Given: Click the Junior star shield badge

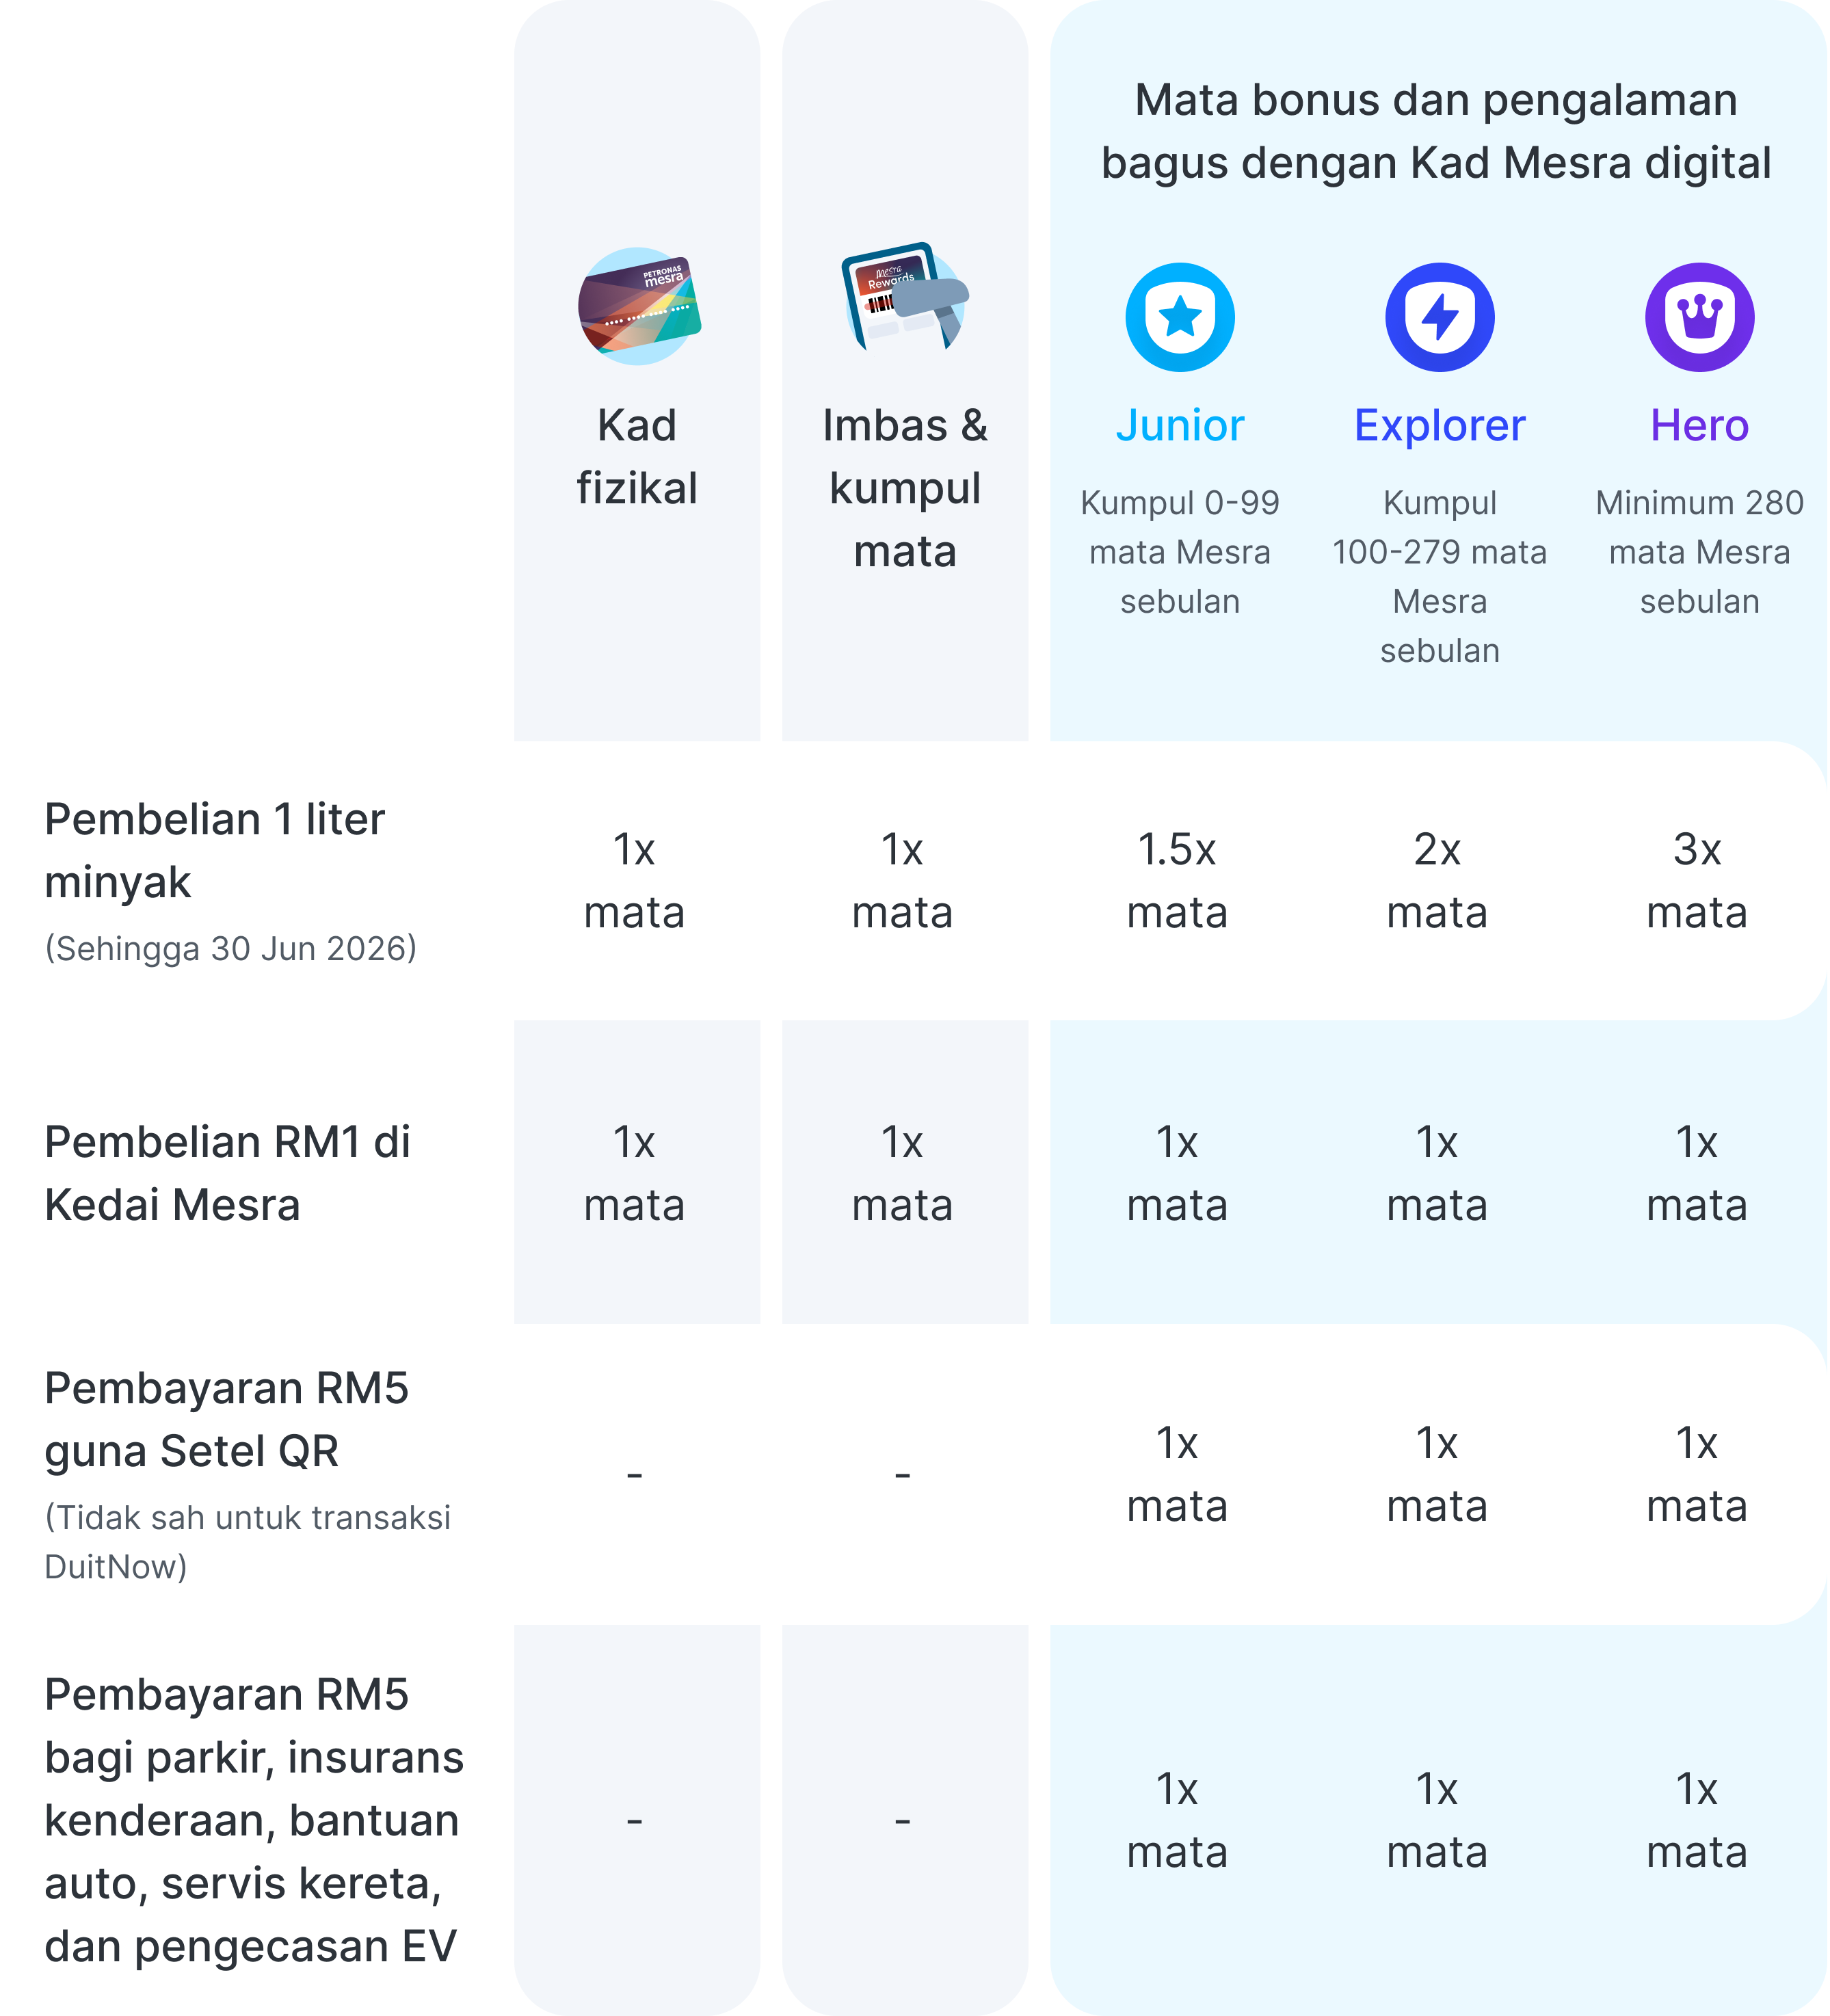Looking at the screenshot, I should [x=1180, y=317].
